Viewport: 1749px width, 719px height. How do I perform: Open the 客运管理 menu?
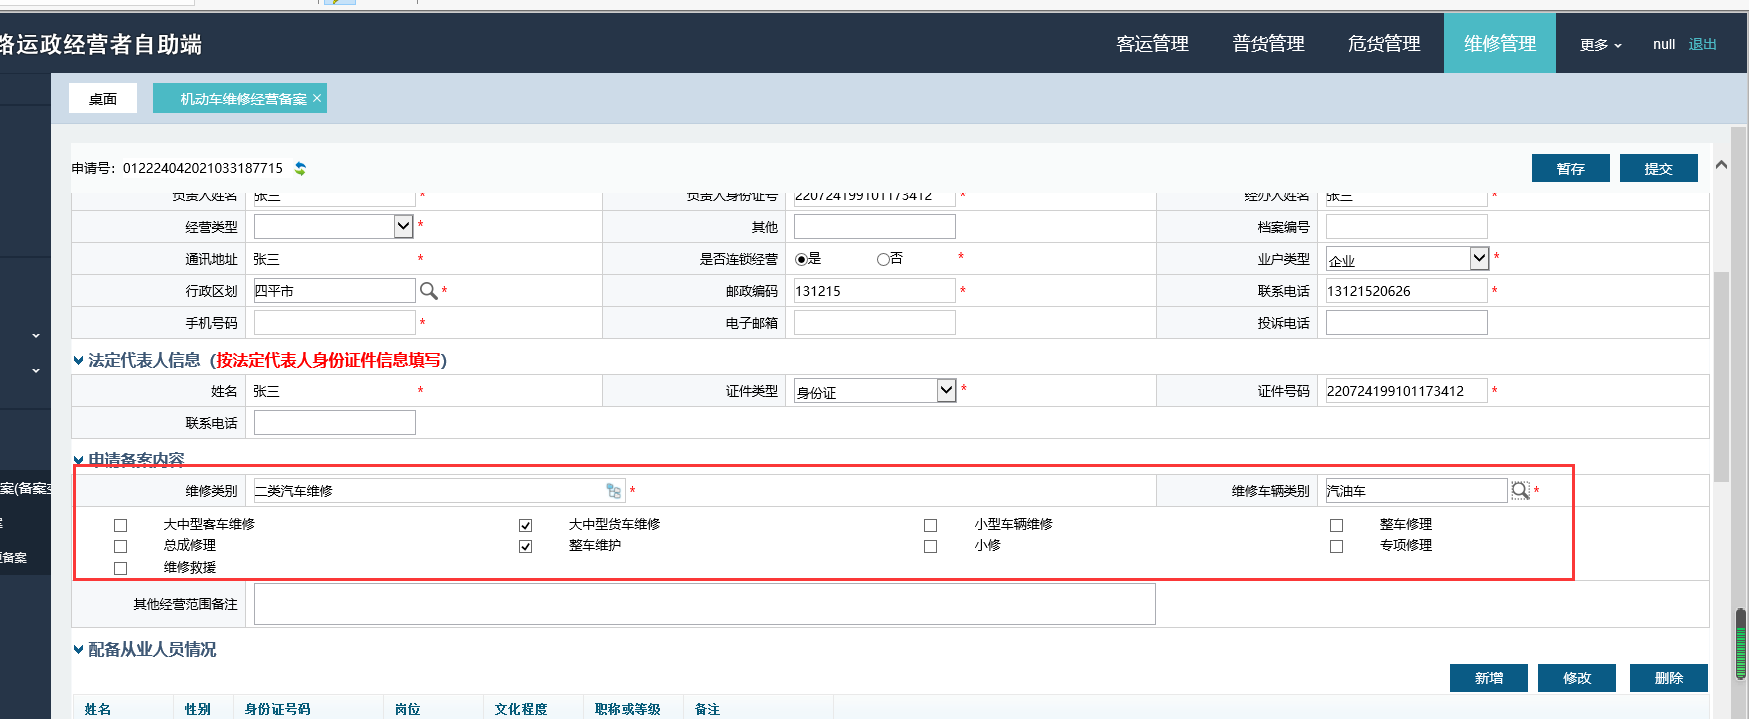click(1152, 44)
